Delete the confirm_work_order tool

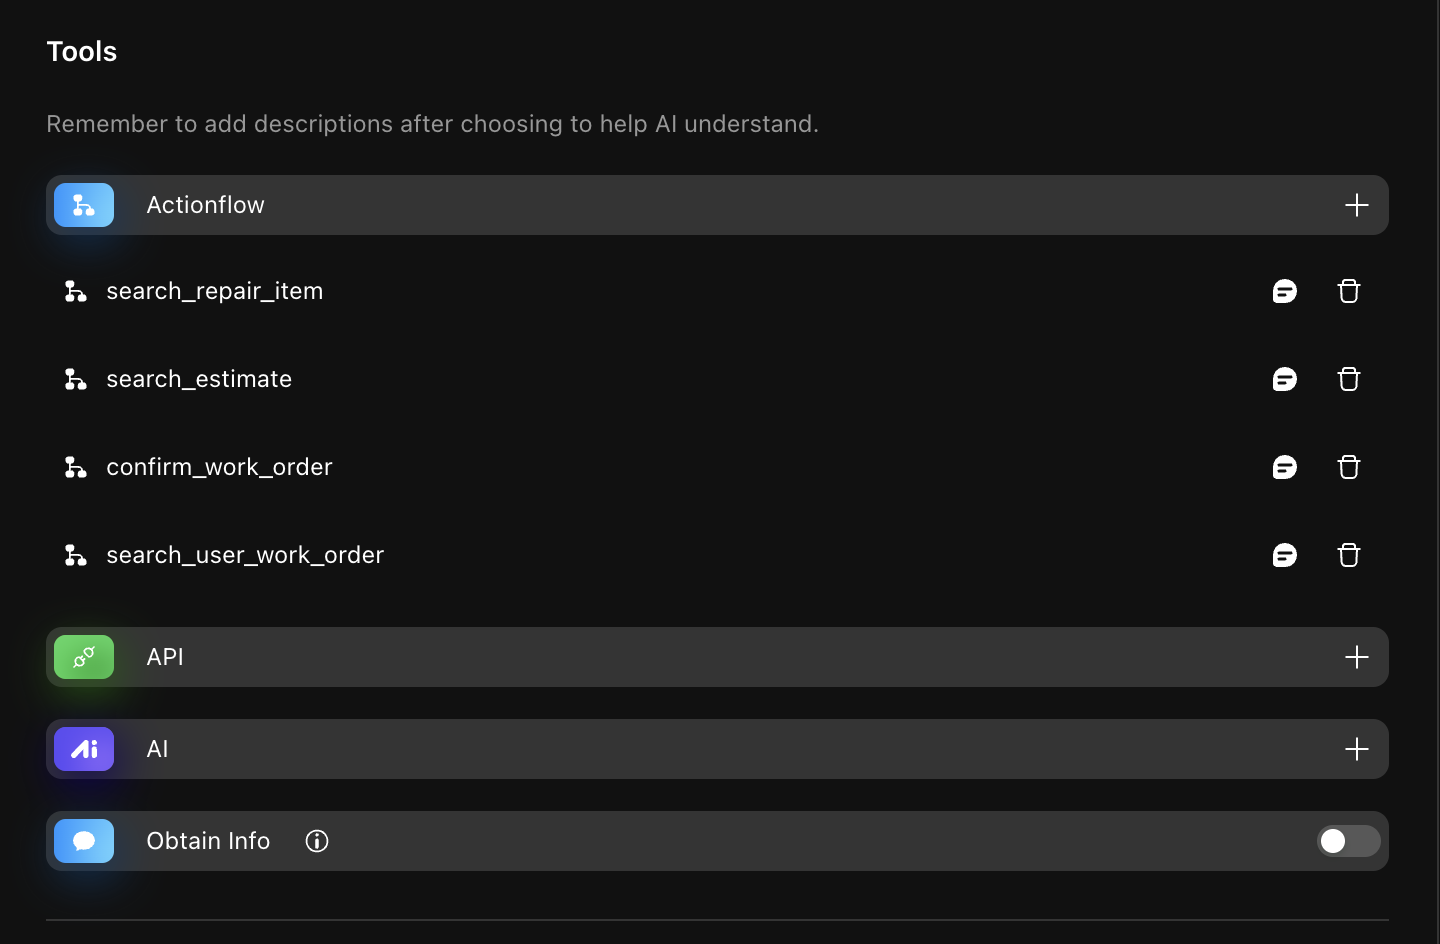tap(1349, 467)
